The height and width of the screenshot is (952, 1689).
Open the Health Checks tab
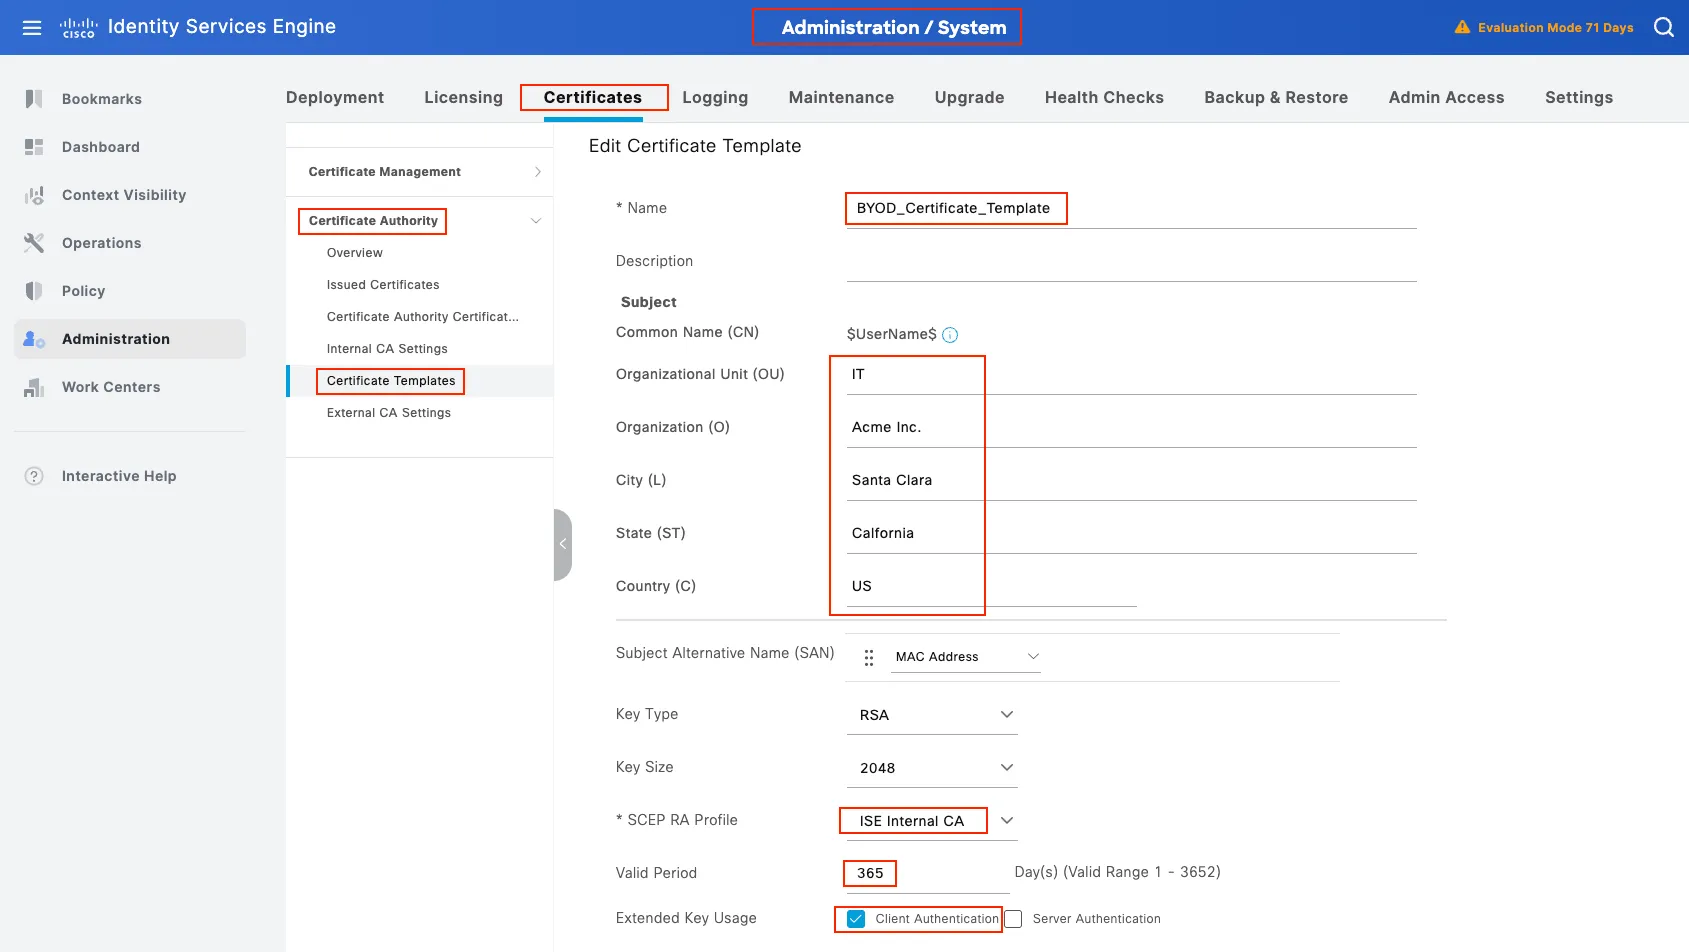[x=1104, y=97]
